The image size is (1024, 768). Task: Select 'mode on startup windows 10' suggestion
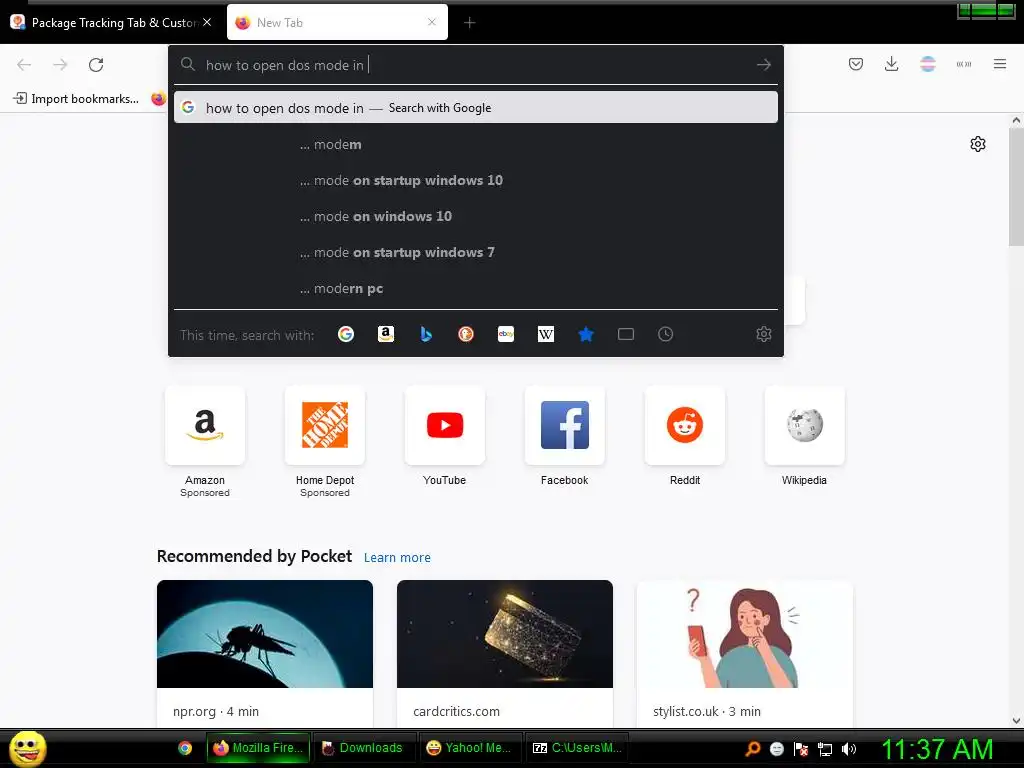tap(475, 180)
